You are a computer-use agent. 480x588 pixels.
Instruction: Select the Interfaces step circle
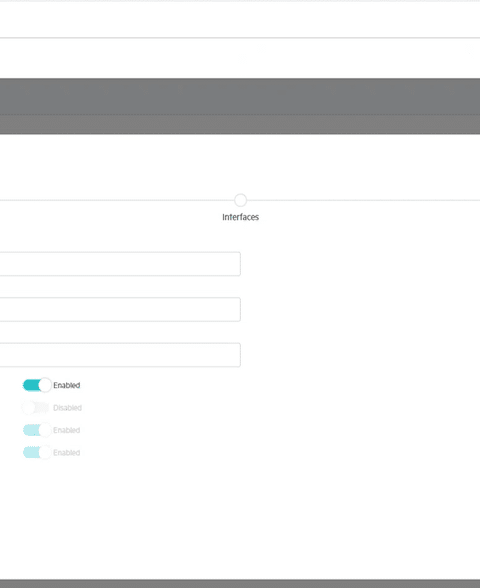(x=240, y=200)
